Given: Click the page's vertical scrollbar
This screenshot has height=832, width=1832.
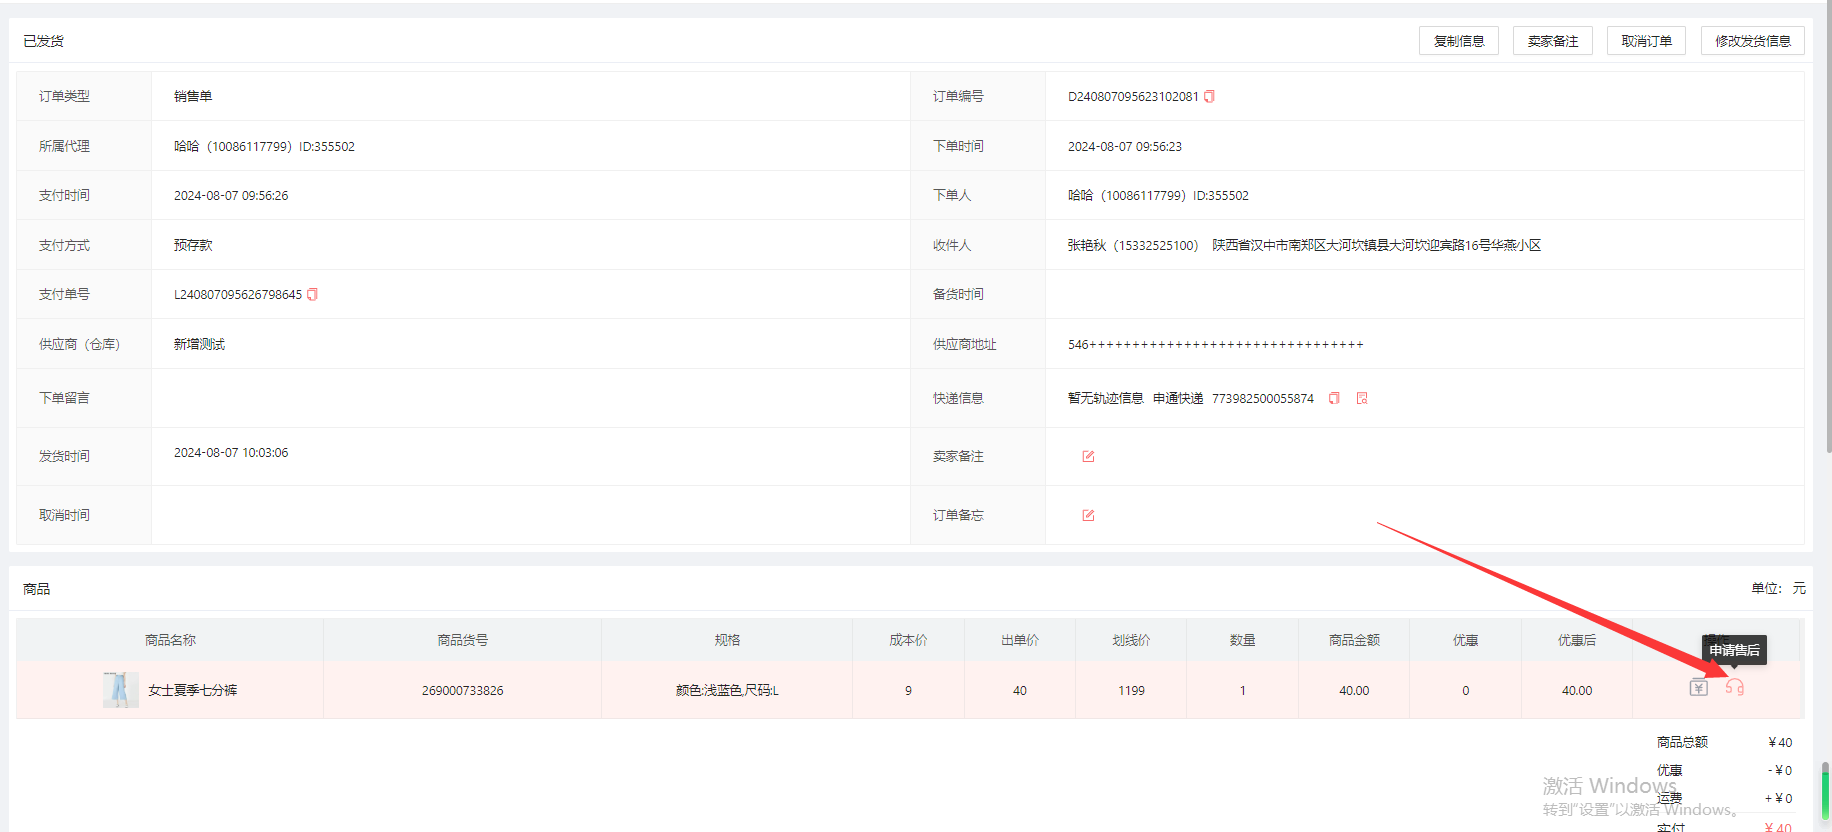Looking at the screenshot, I should click(x=1826, y=300).
